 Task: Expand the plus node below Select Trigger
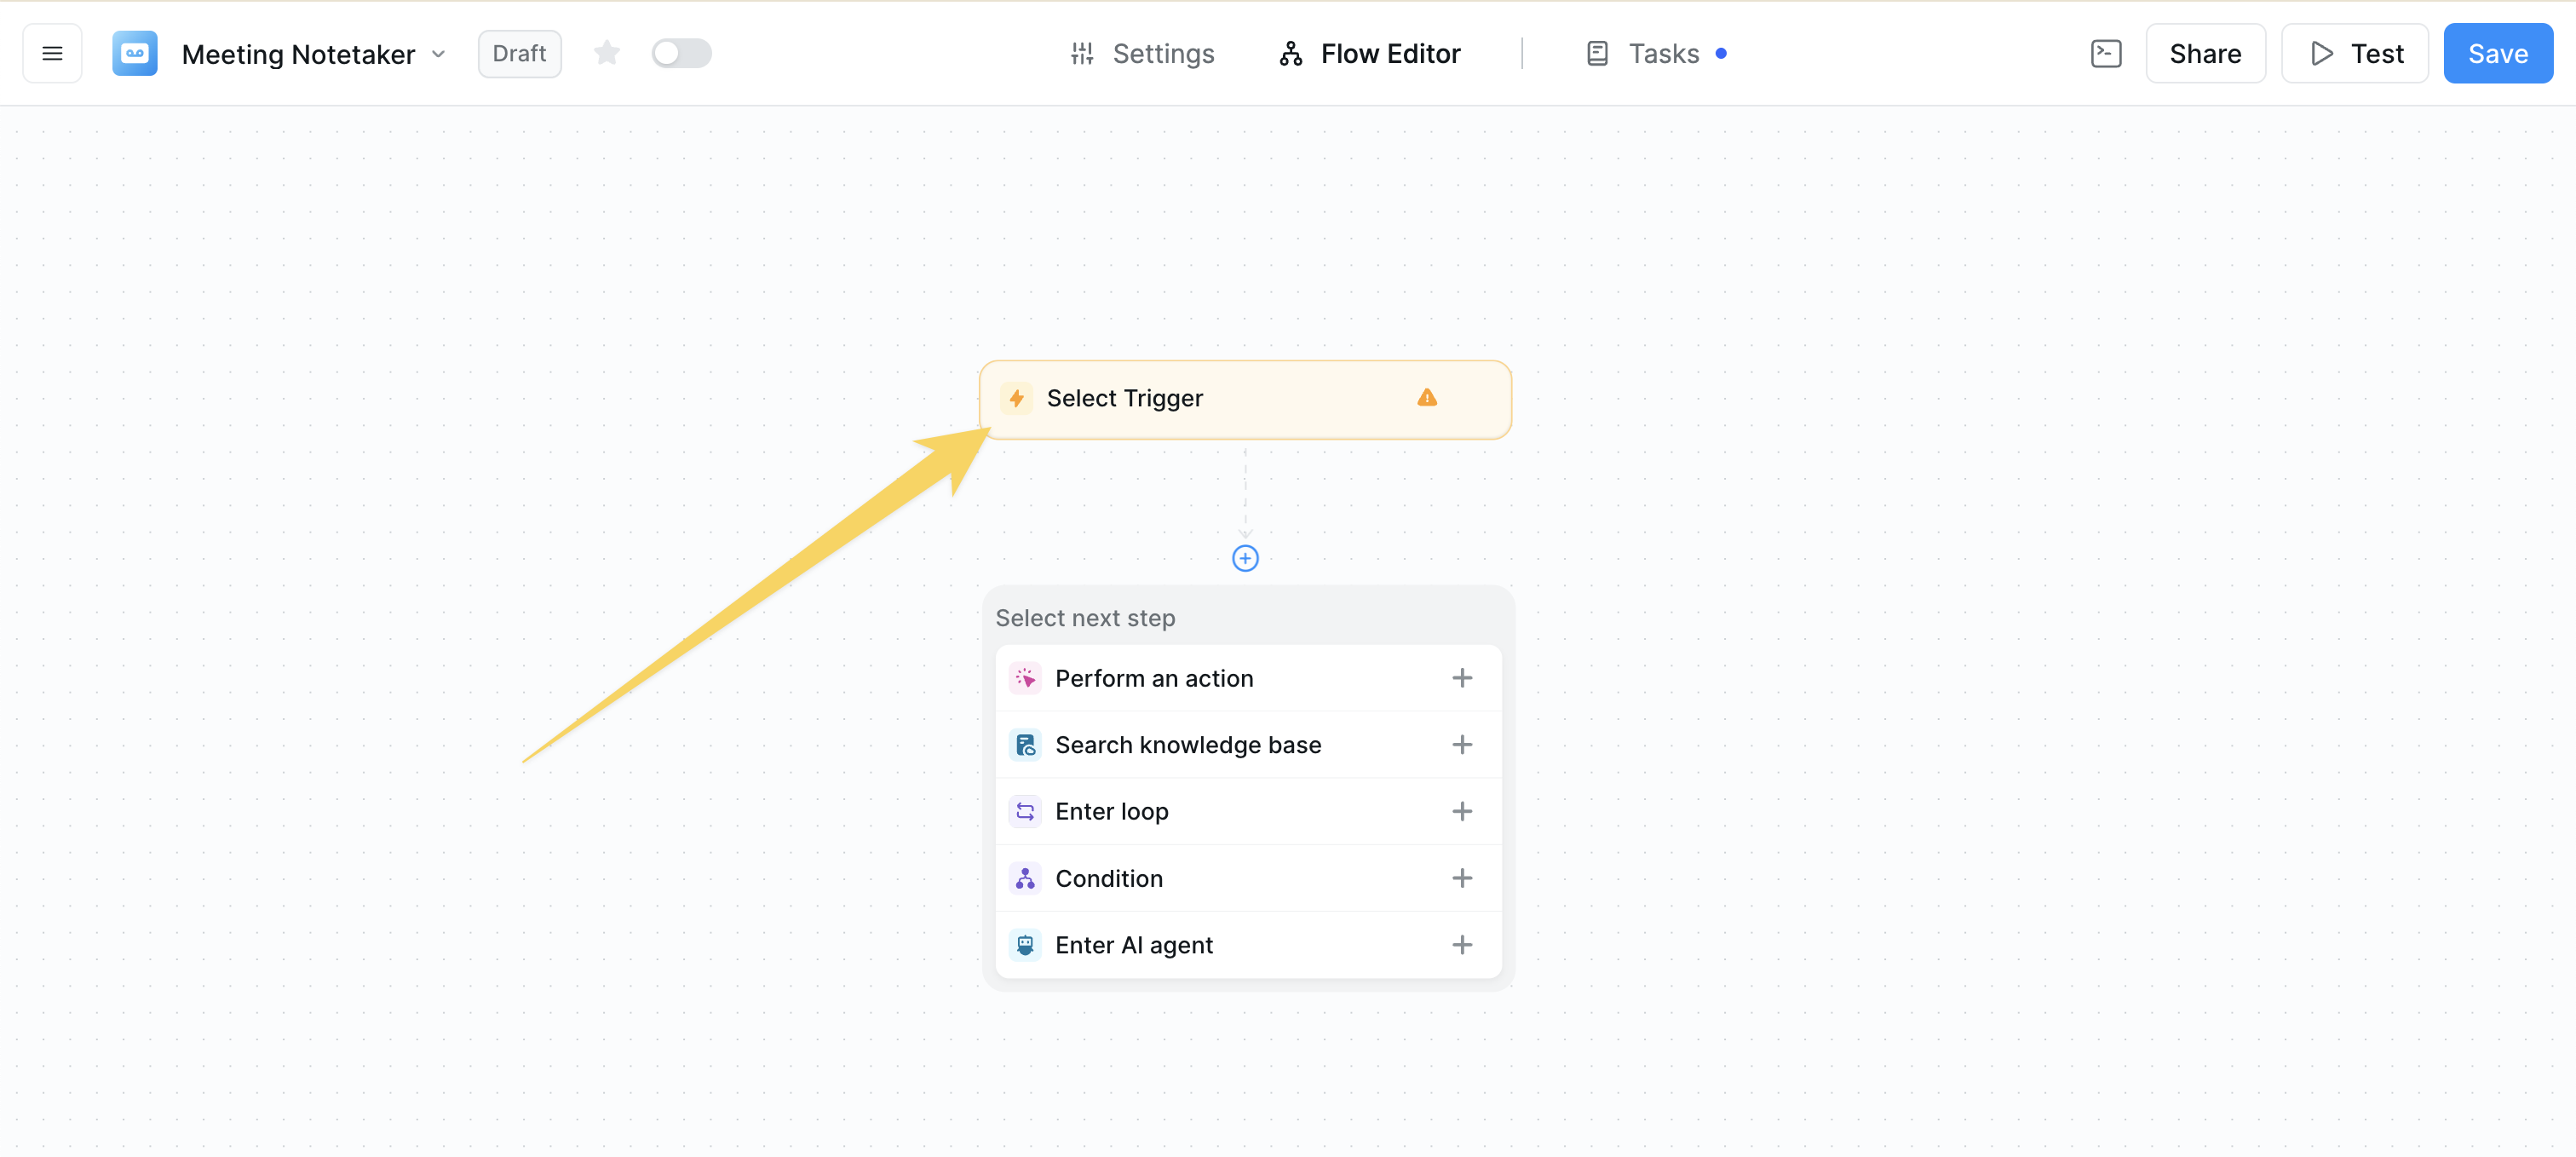pyautogui.click(x=1245, y=558)
